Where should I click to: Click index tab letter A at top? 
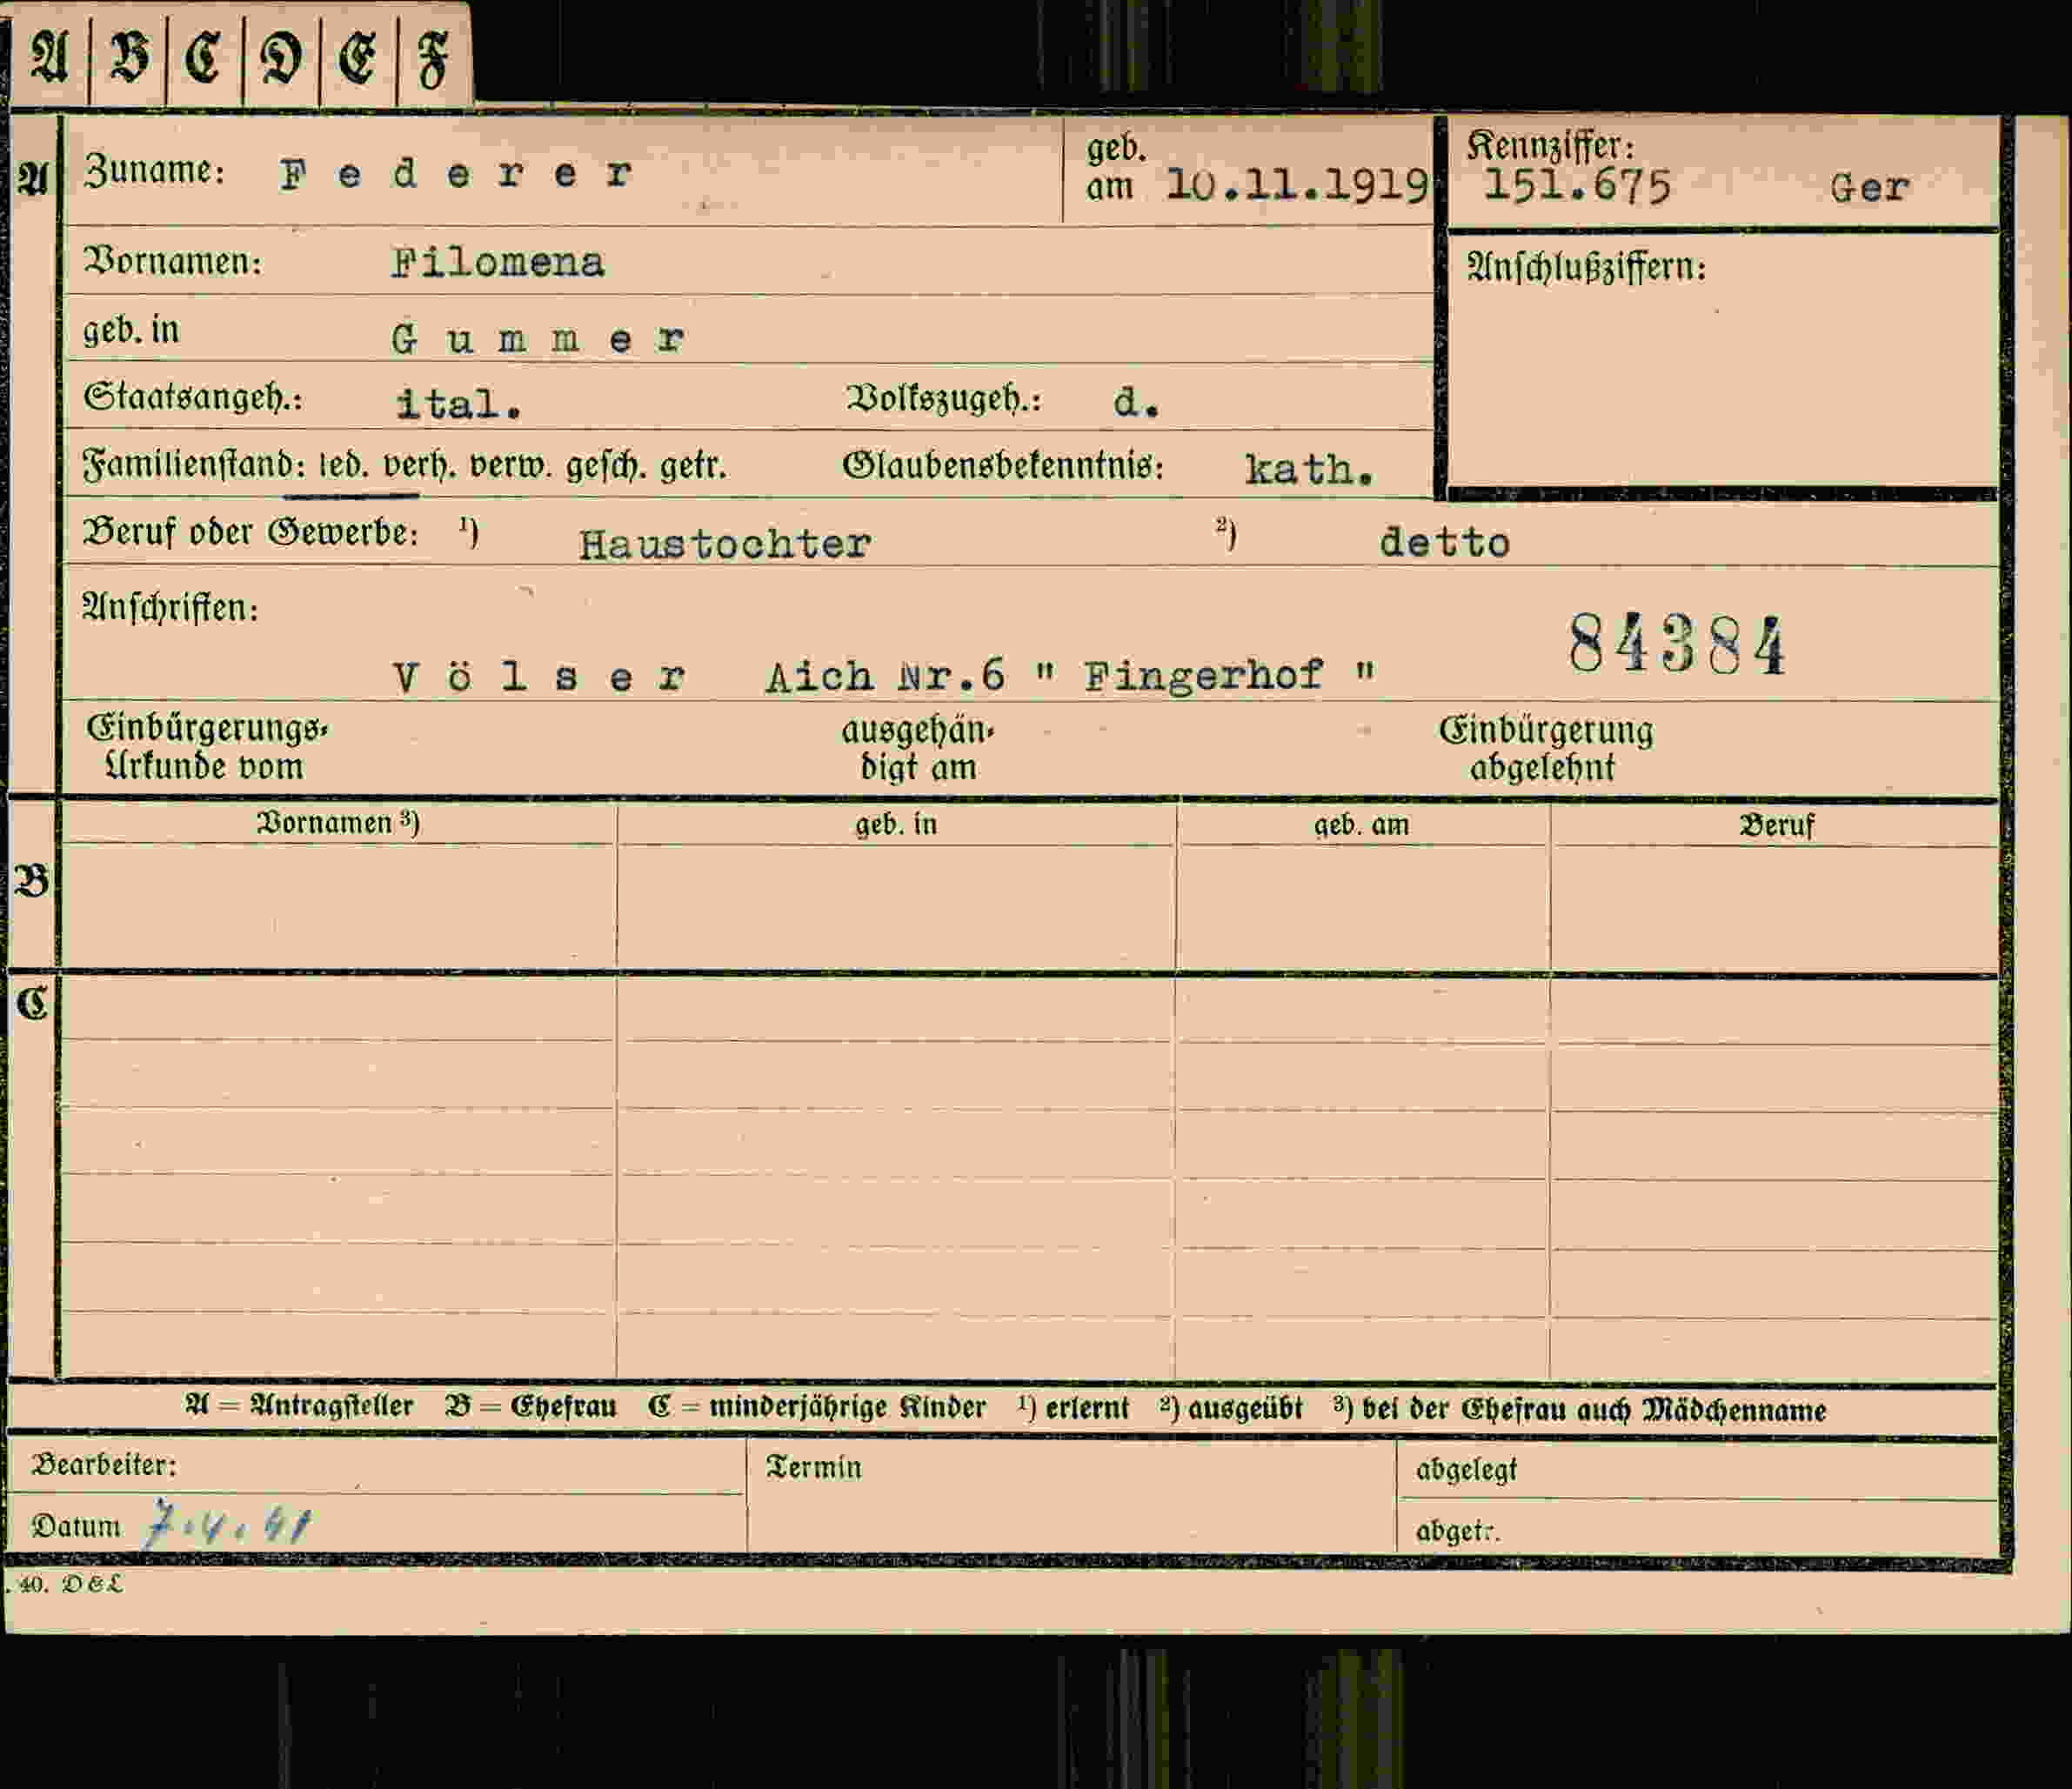tap(48, 56)
